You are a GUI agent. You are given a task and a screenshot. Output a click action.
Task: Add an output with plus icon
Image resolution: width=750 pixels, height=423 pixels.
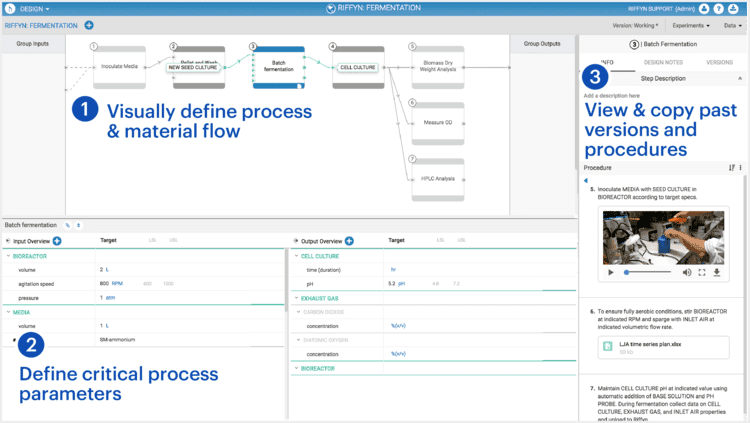[x=349, y=241]
